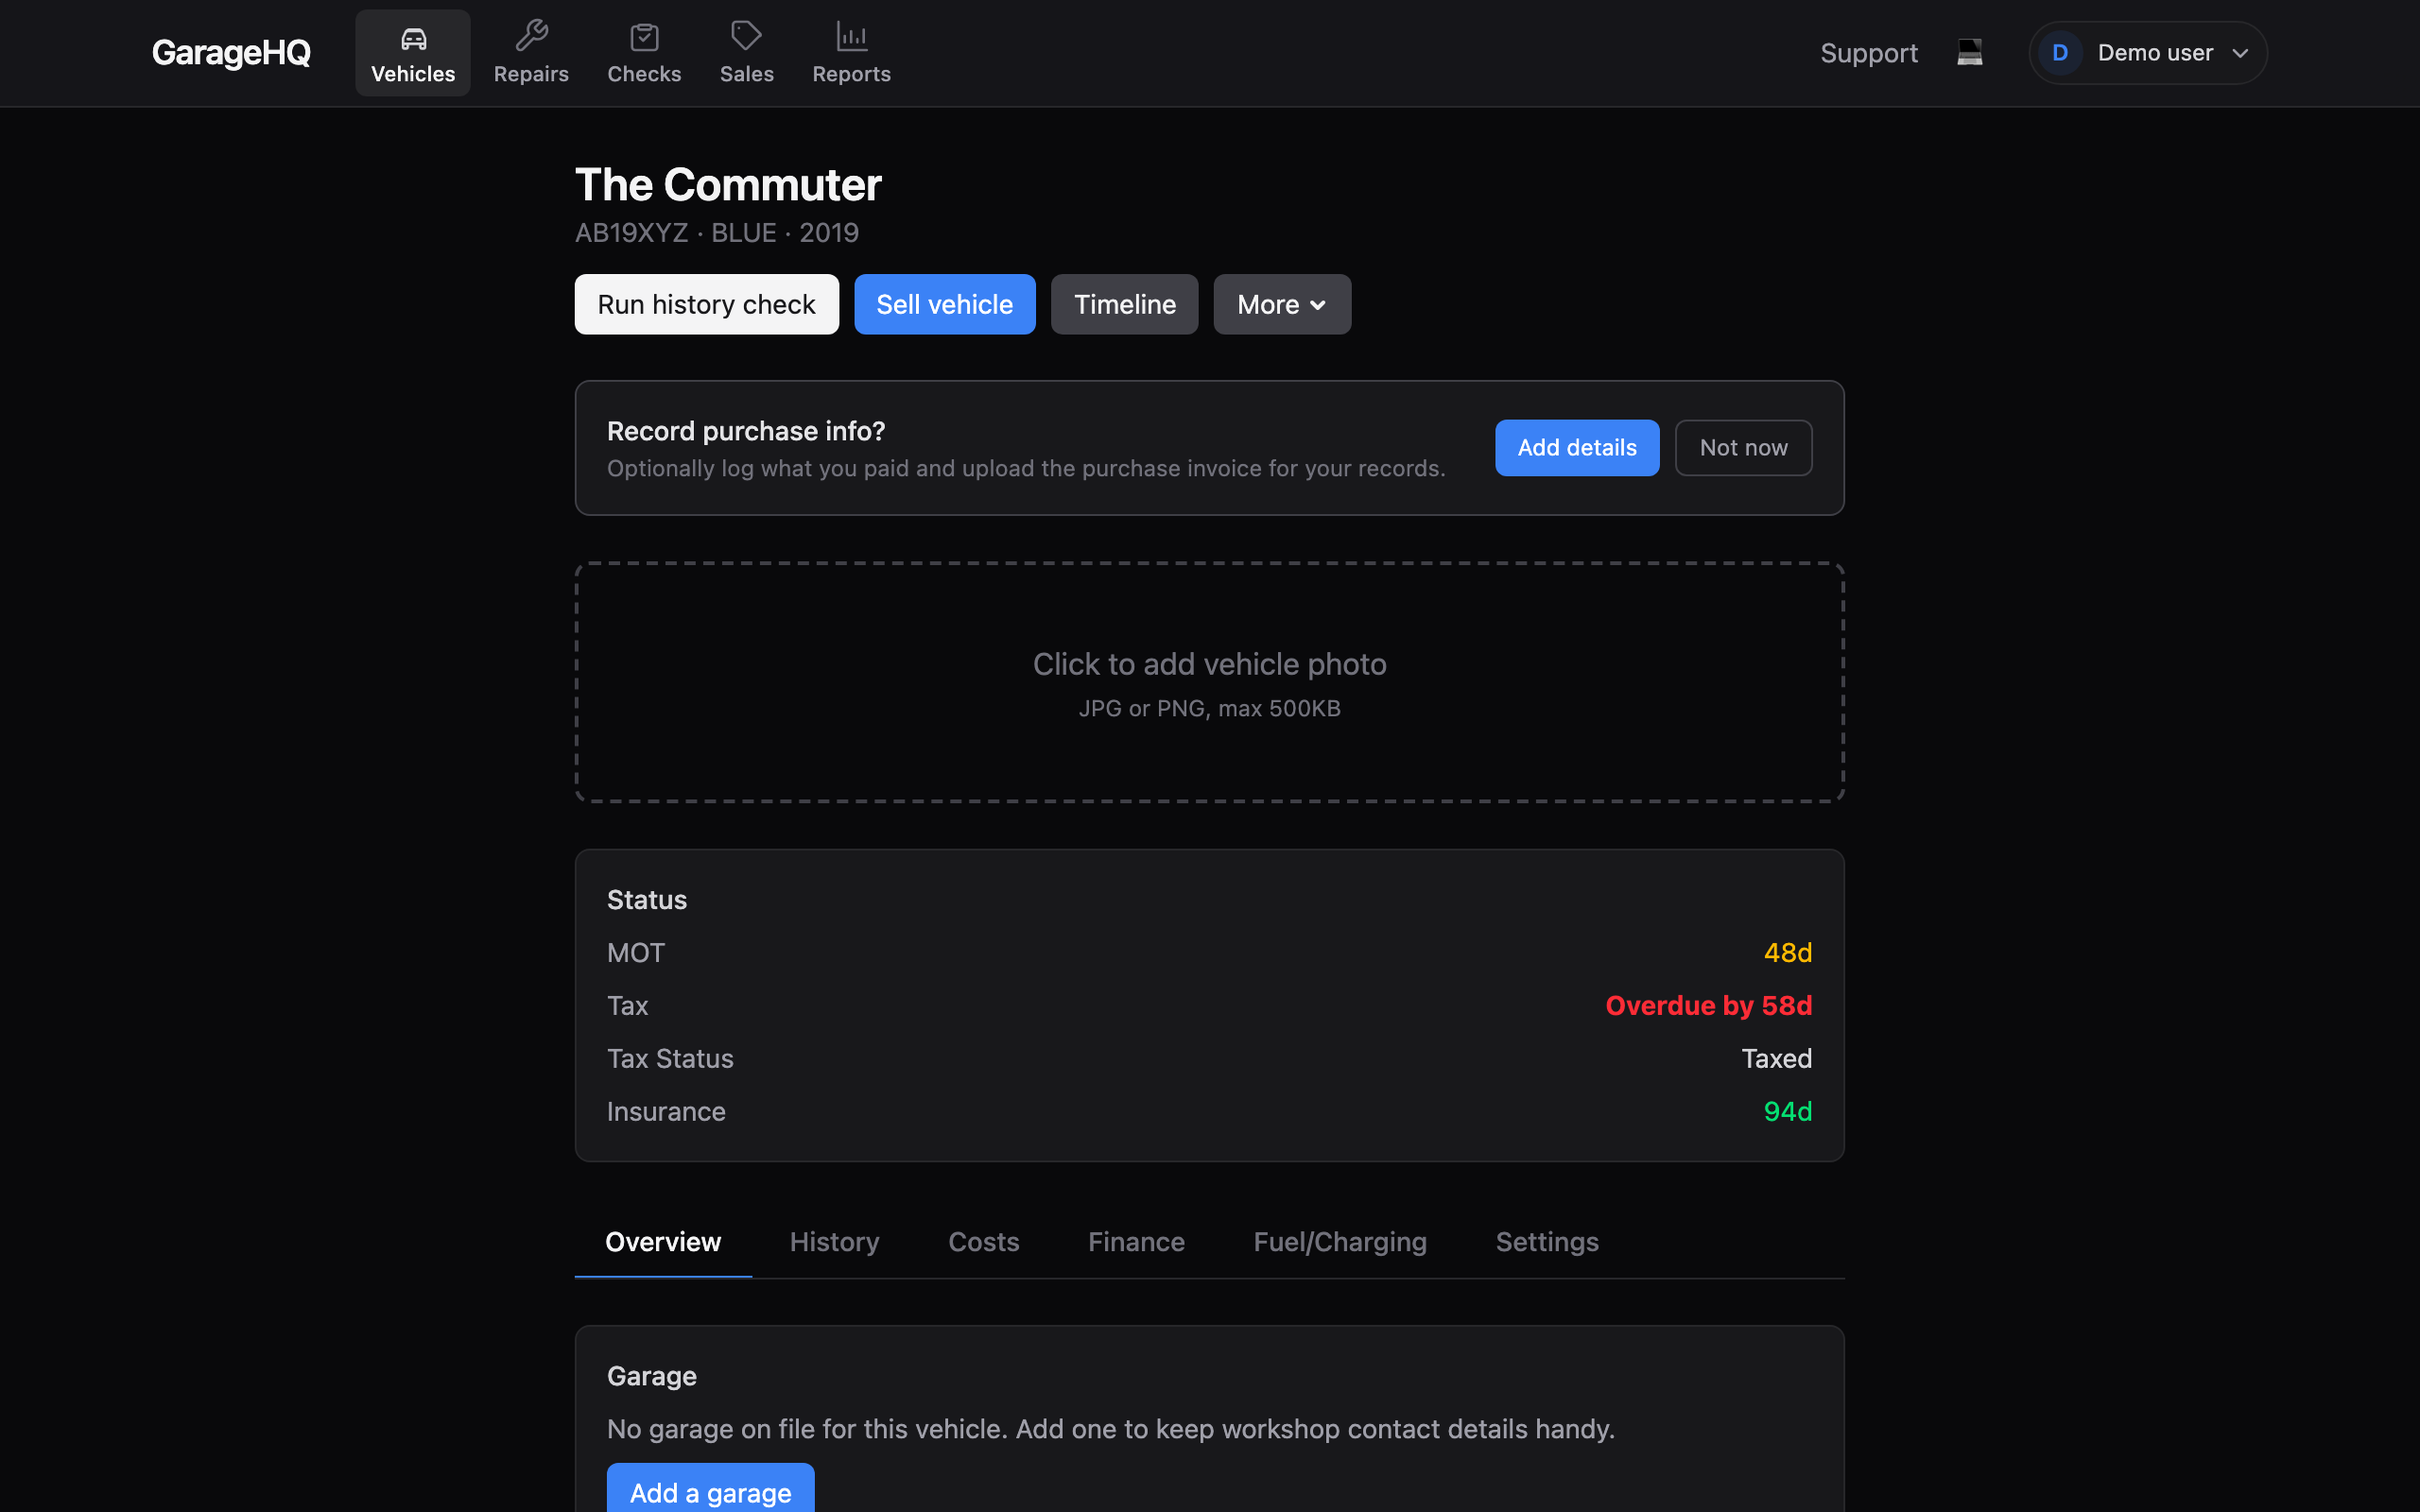Image resolution: width=2420 pixels, height=1512 pixels.
Task: Click to add vehicle photo area
Action: (x=1209, y=682)
